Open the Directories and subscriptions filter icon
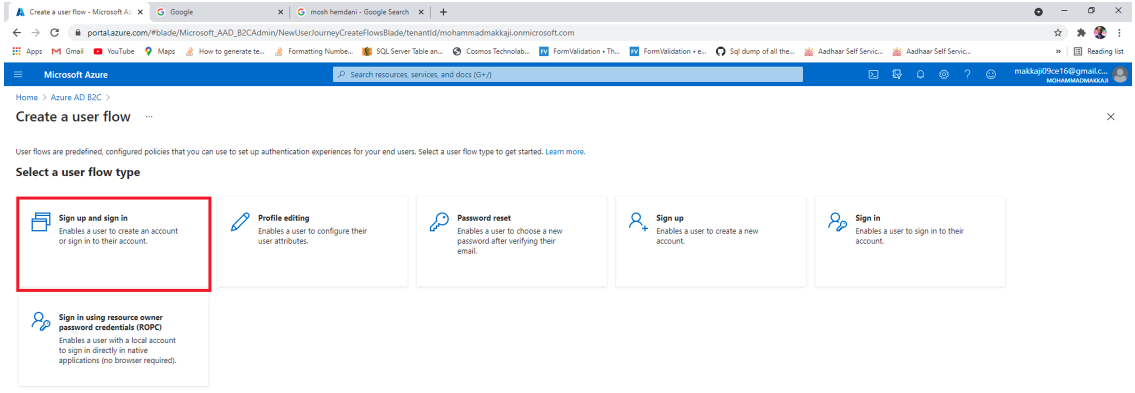The height and width of the screenshot is (393, 1135). point(898,75)
